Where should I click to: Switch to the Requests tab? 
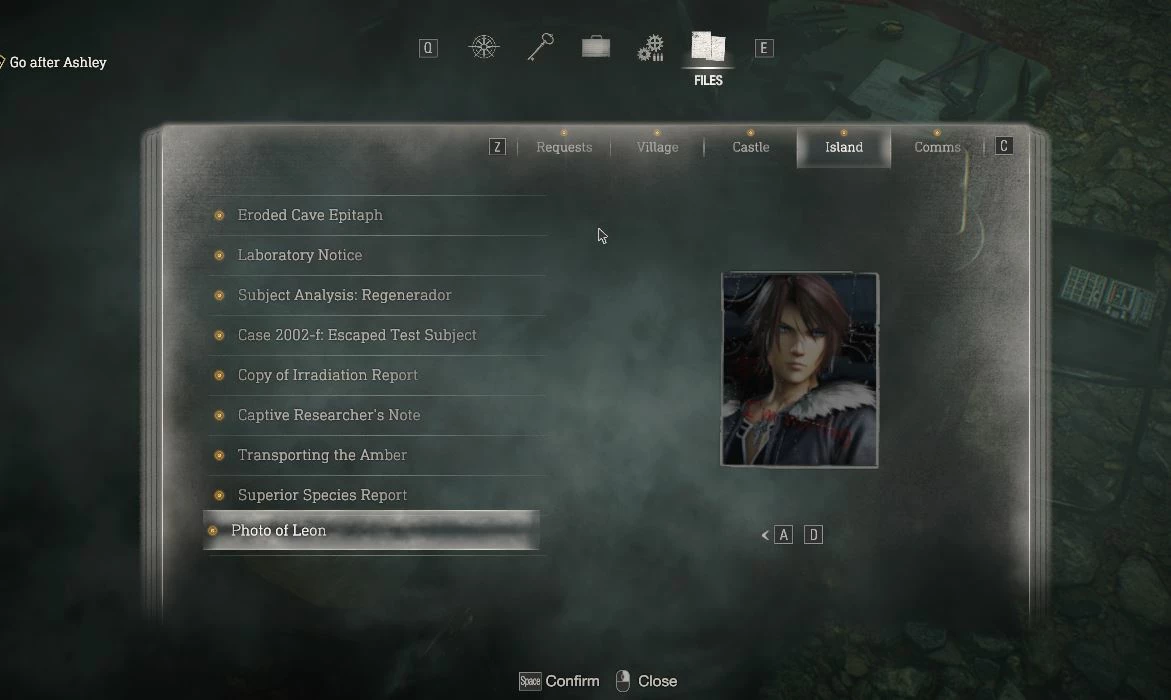pos(564,147)
